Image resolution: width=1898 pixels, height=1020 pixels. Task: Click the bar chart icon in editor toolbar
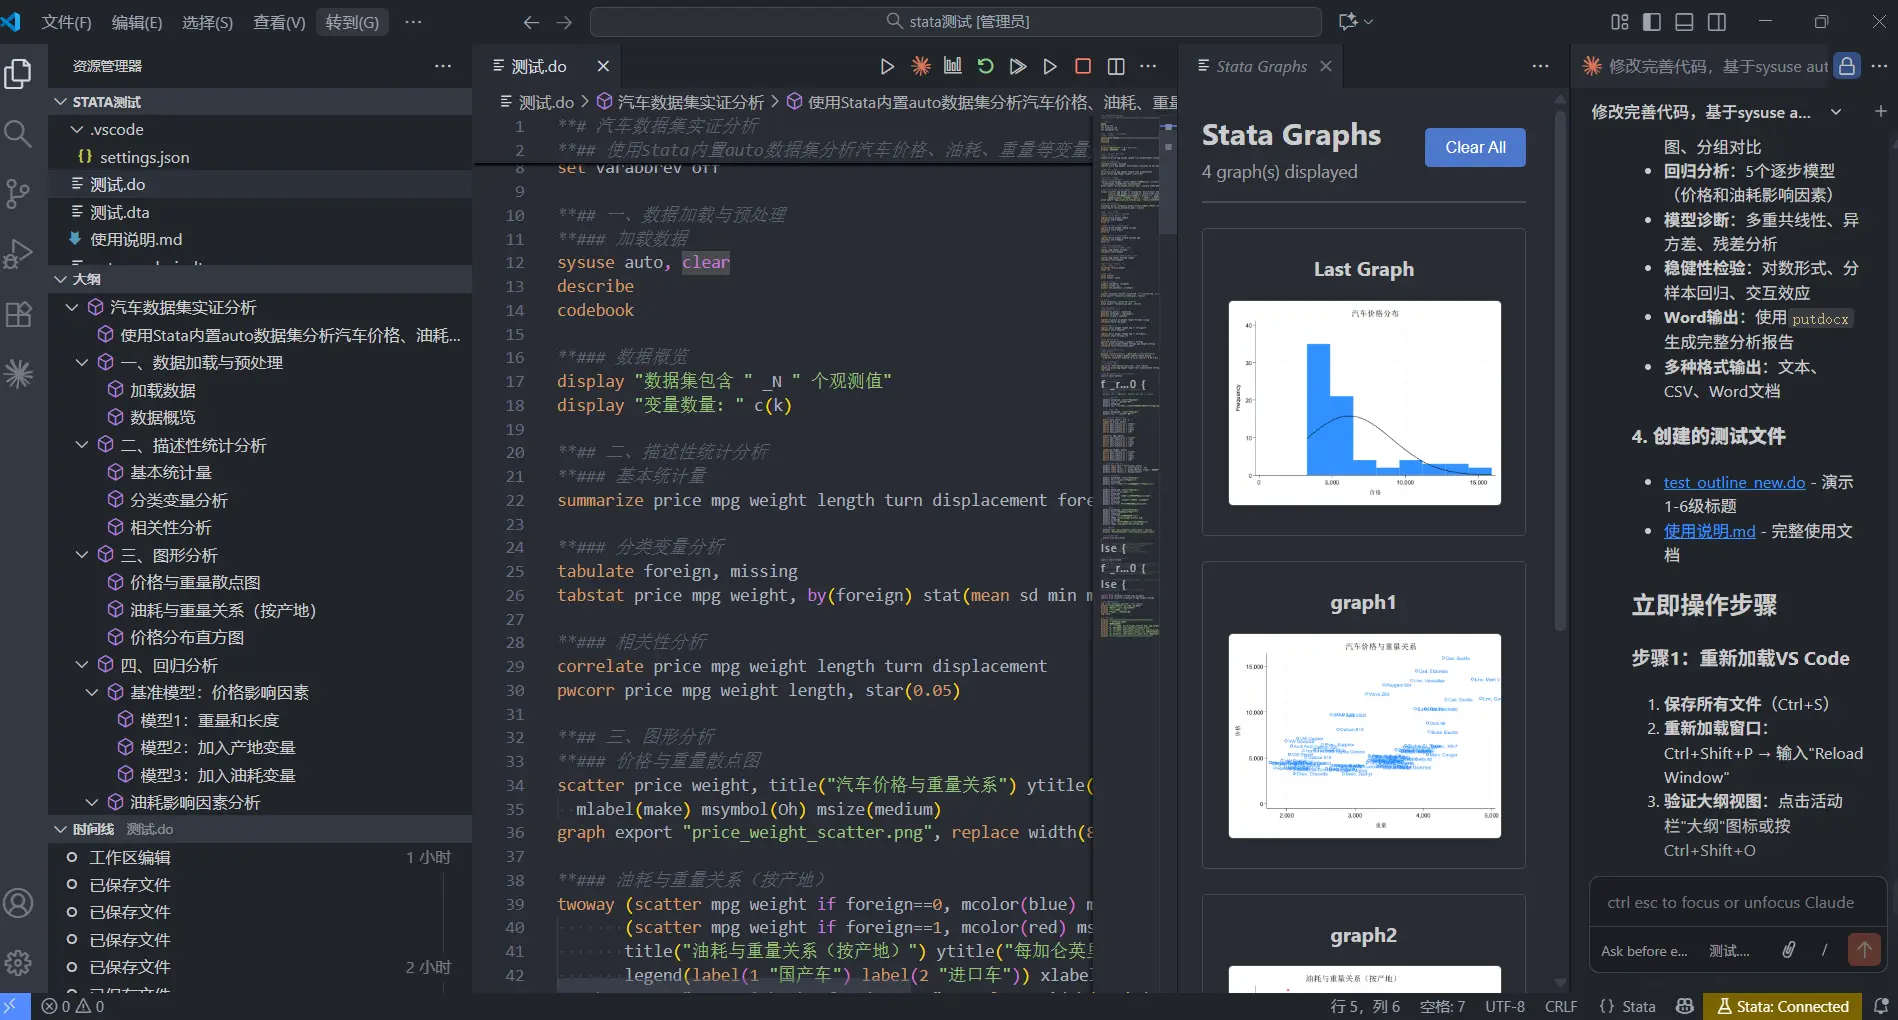coord(952,66)
